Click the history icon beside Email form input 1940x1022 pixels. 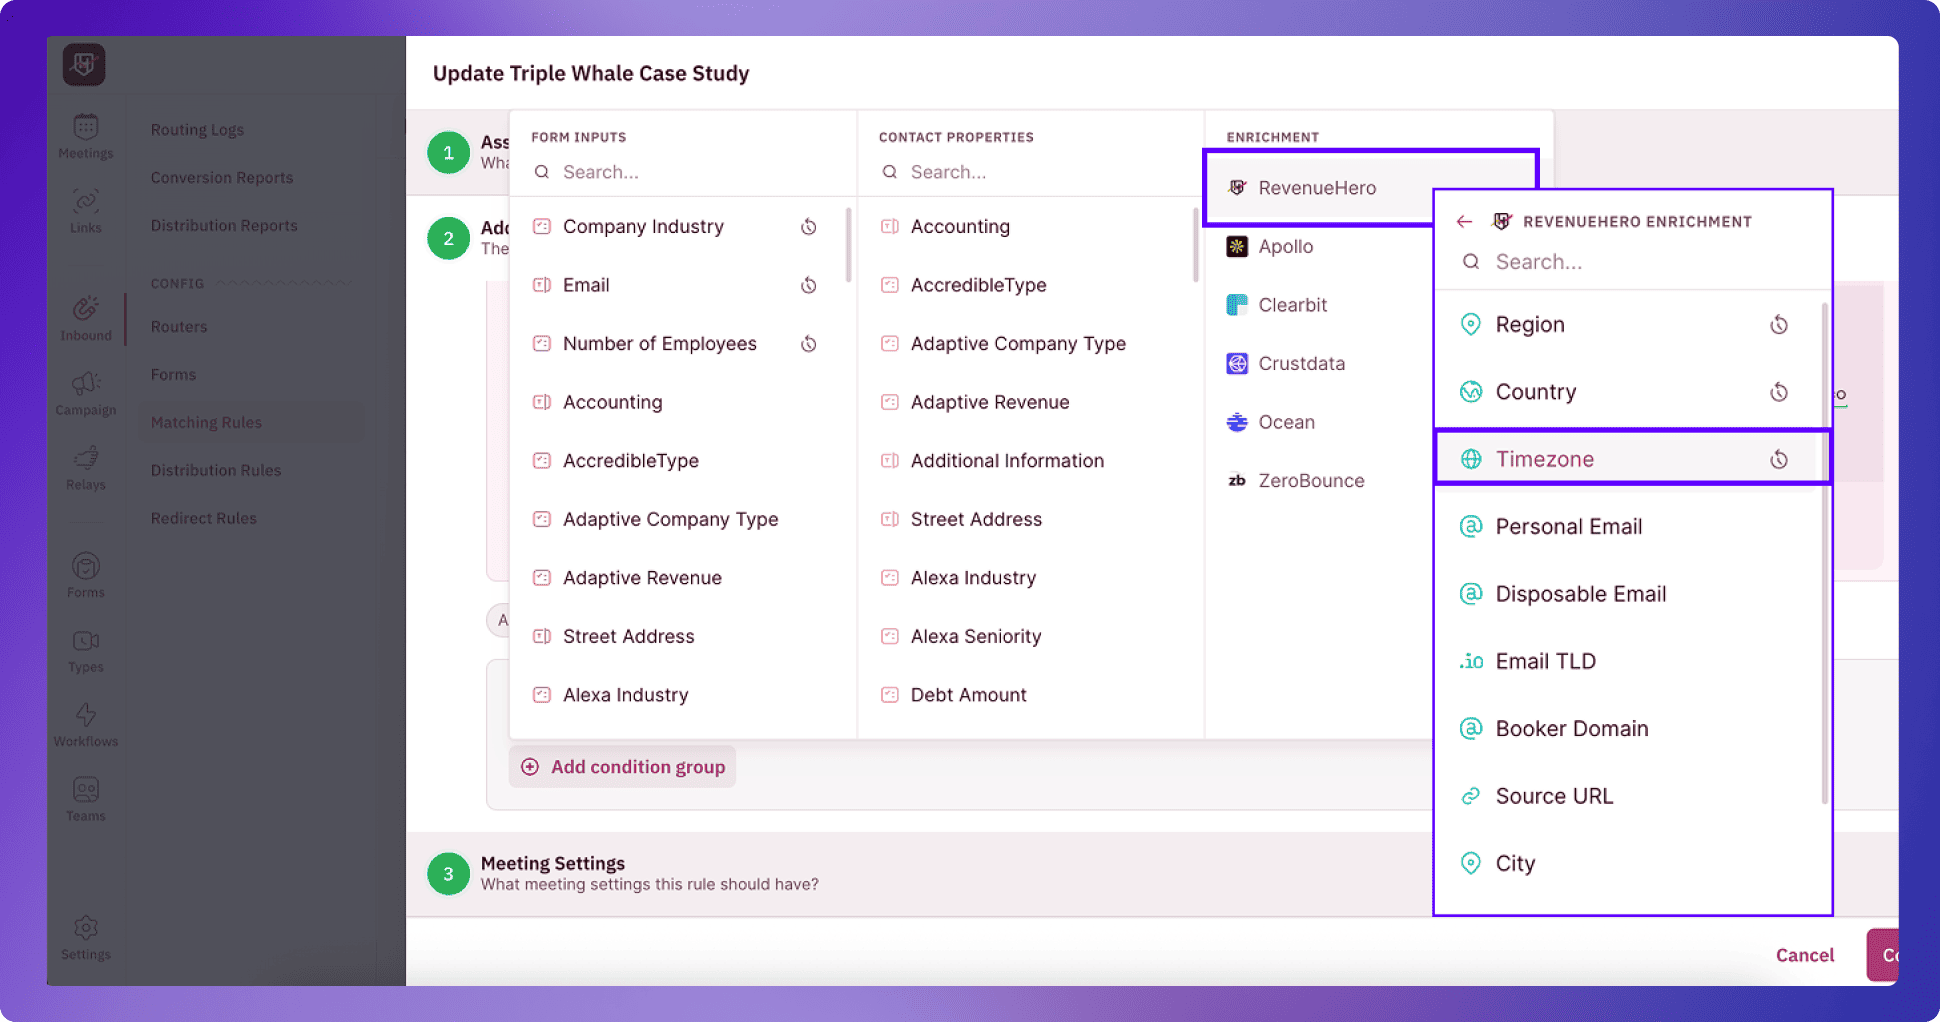(809, 286)
